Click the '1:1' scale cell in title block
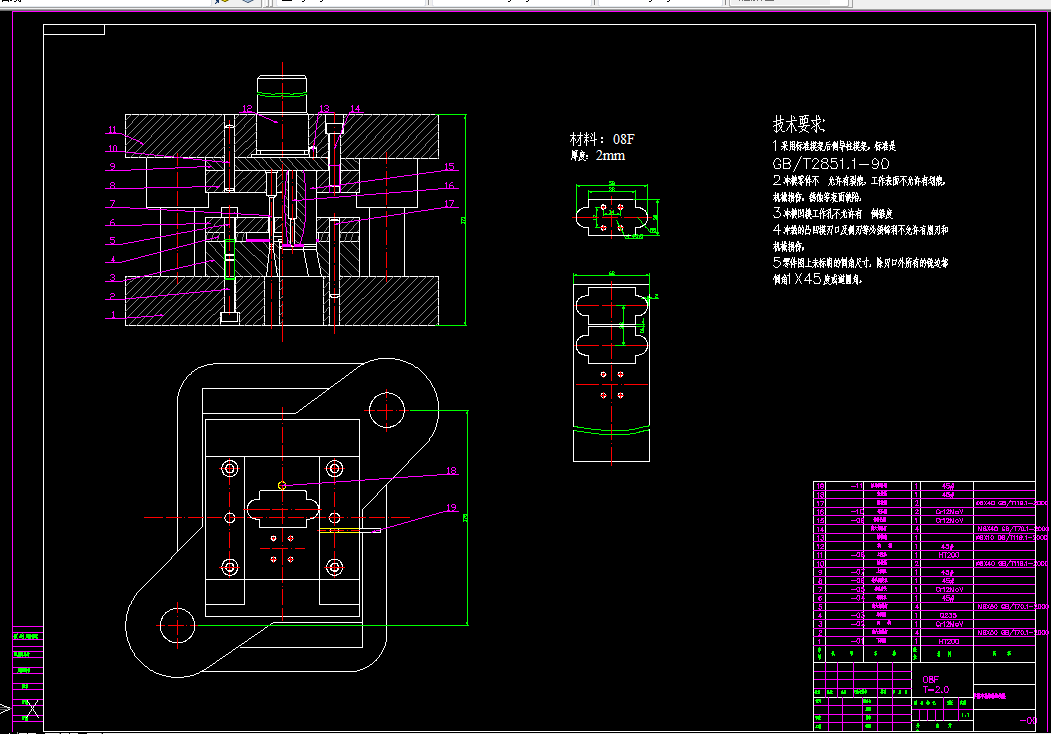Viewport: 1051px width, 734px height. tap(965, 715)
